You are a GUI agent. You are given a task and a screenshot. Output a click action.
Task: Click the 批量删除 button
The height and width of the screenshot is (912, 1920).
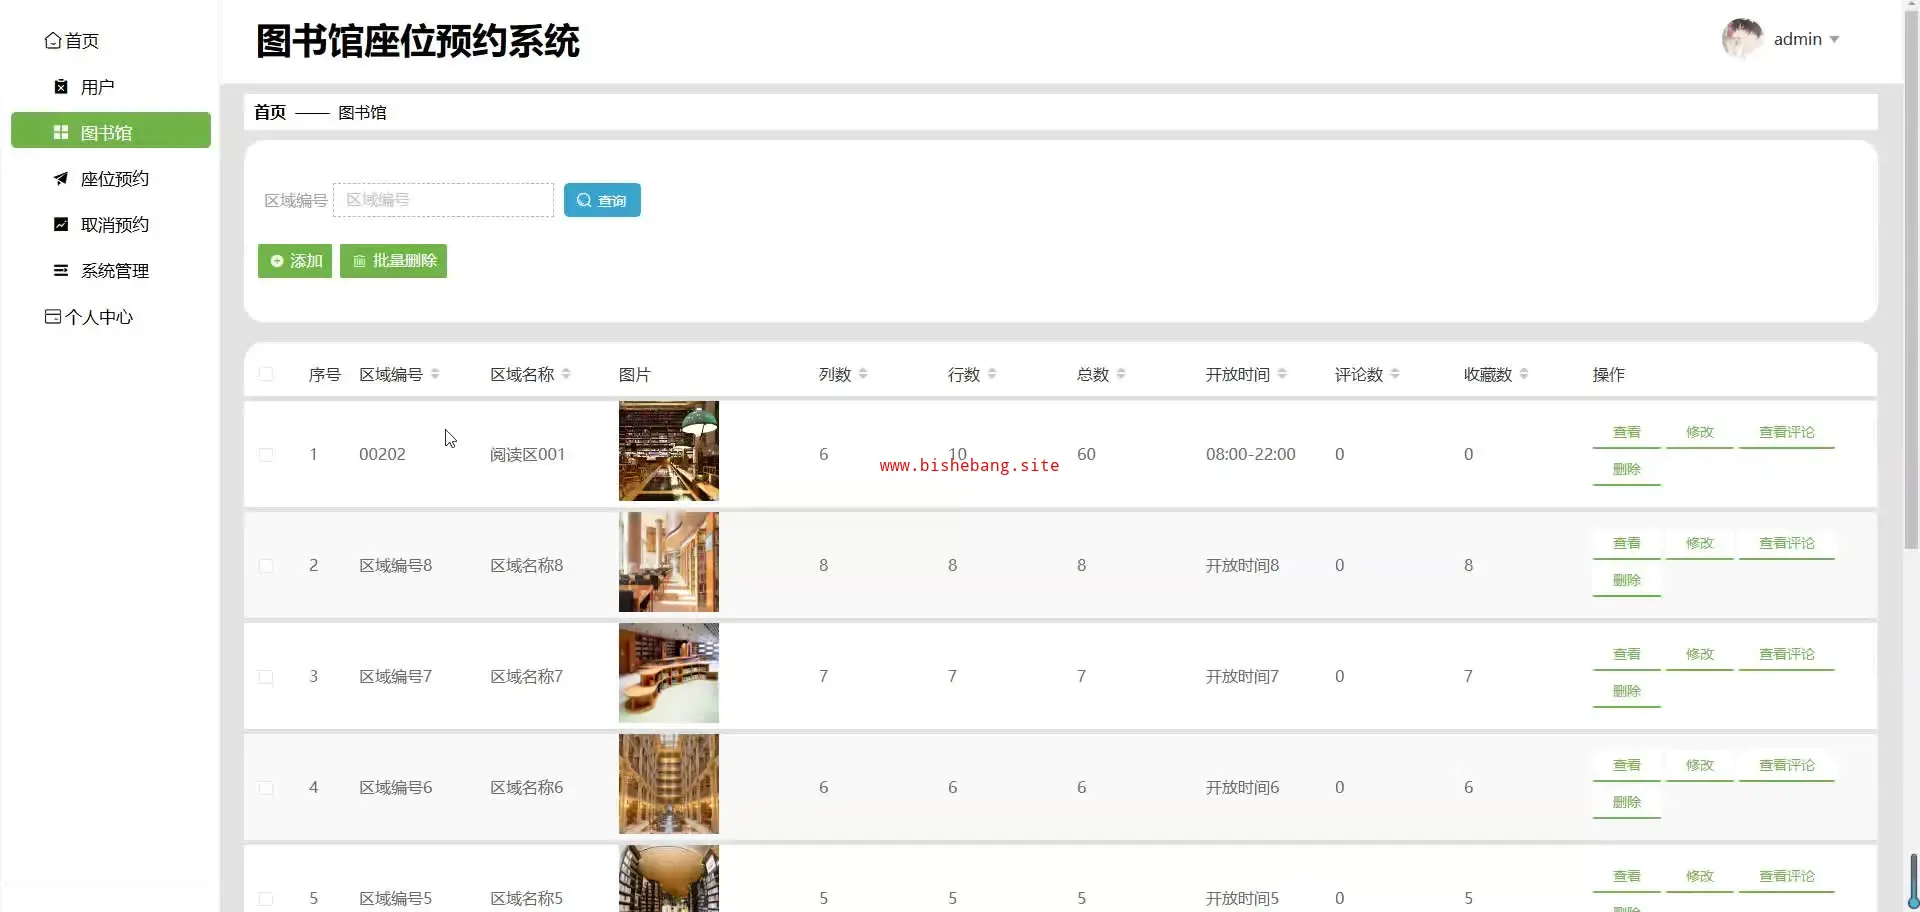point(393,261)
